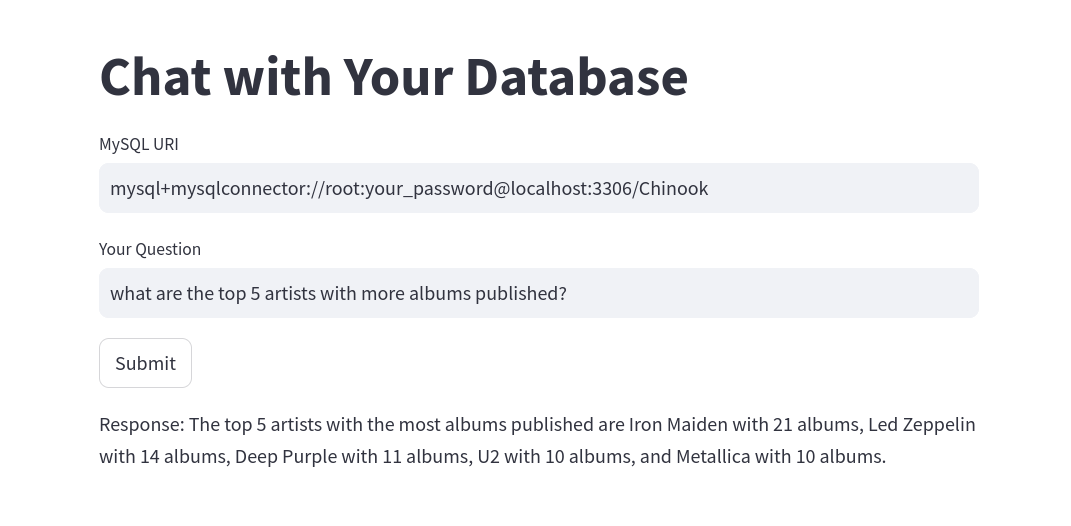Click the "Chat with Your Database" heading

click(x=393, y=77)
